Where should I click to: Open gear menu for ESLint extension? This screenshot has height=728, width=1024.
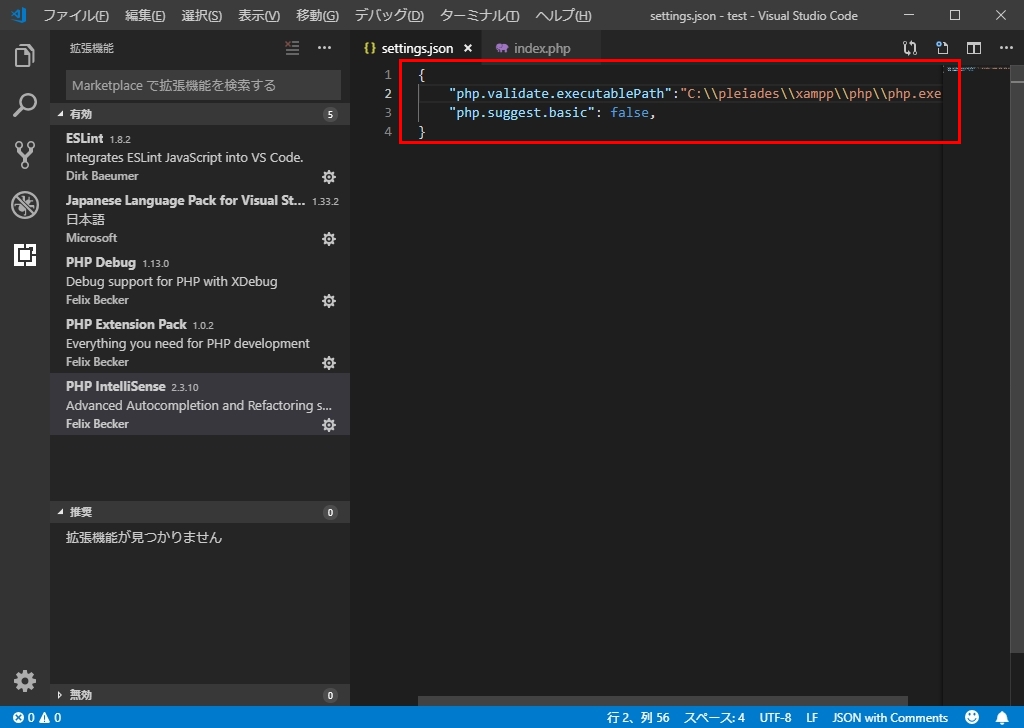(x=329, y=177)
